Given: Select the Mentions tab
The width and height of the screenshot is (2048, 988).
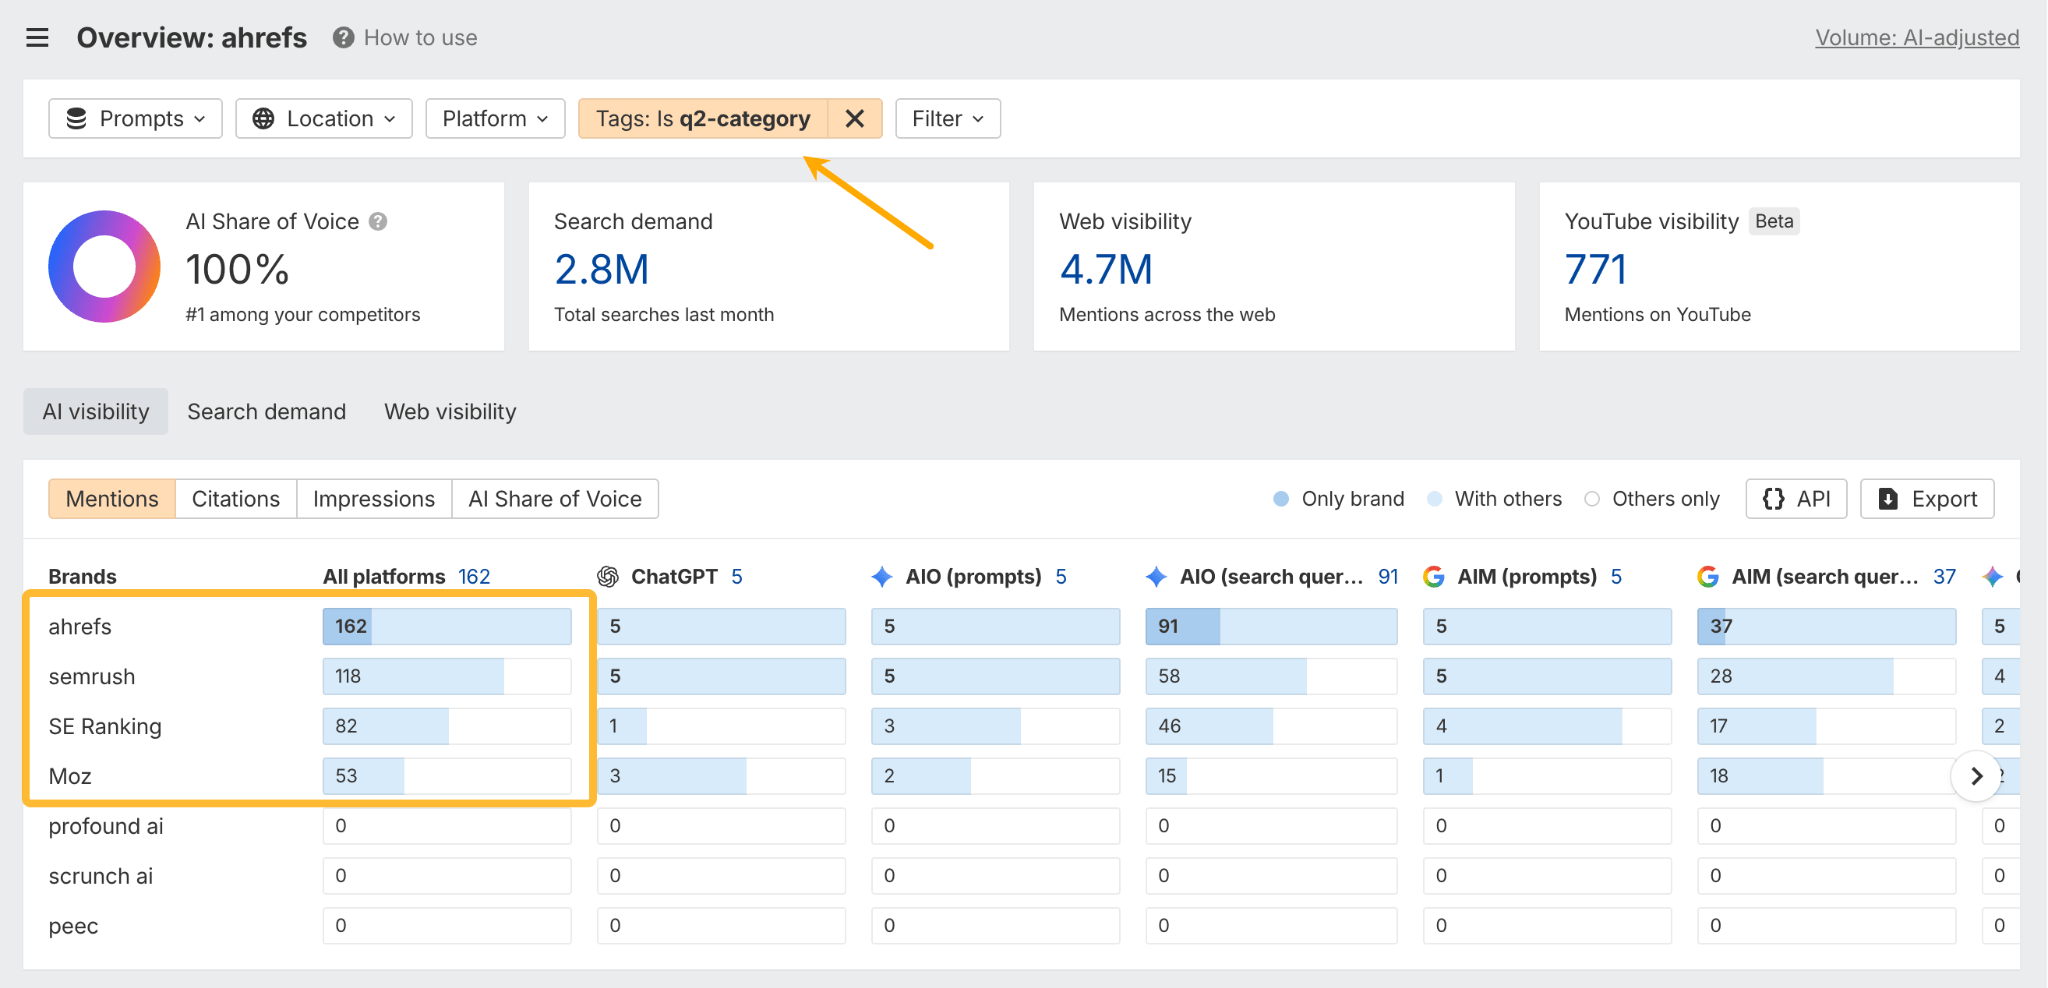Looking at the screenshot, I should point(112,499).
